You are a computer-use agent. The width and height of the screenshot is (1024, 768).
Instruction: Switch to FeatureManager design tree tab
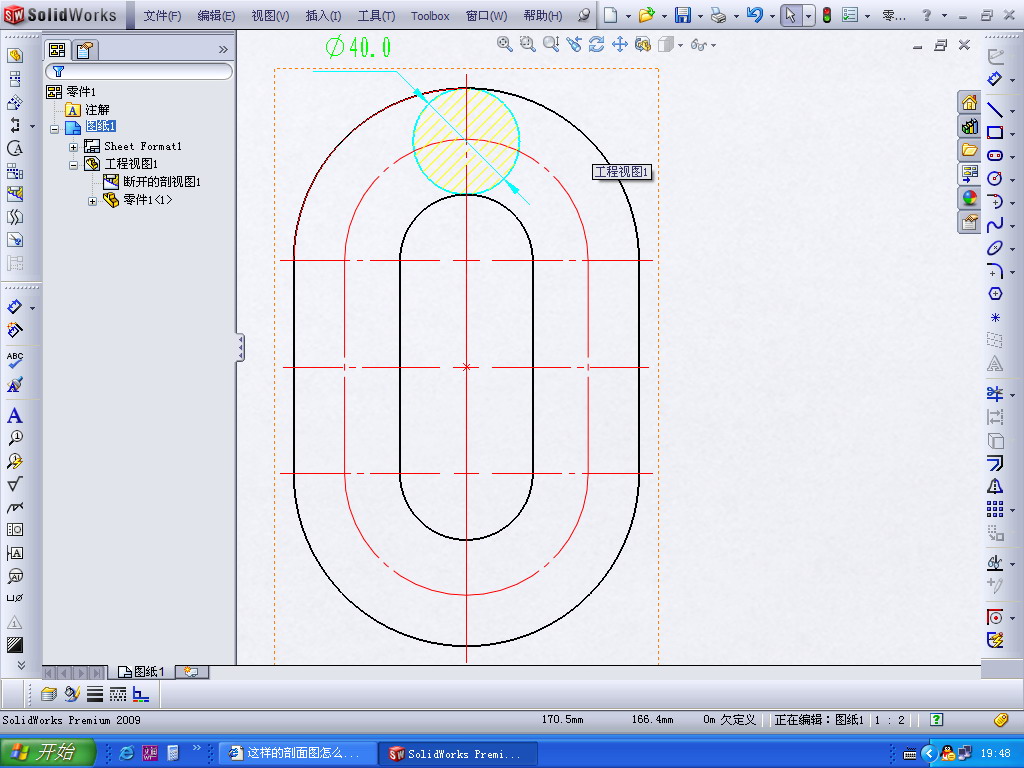click(57, 50)
